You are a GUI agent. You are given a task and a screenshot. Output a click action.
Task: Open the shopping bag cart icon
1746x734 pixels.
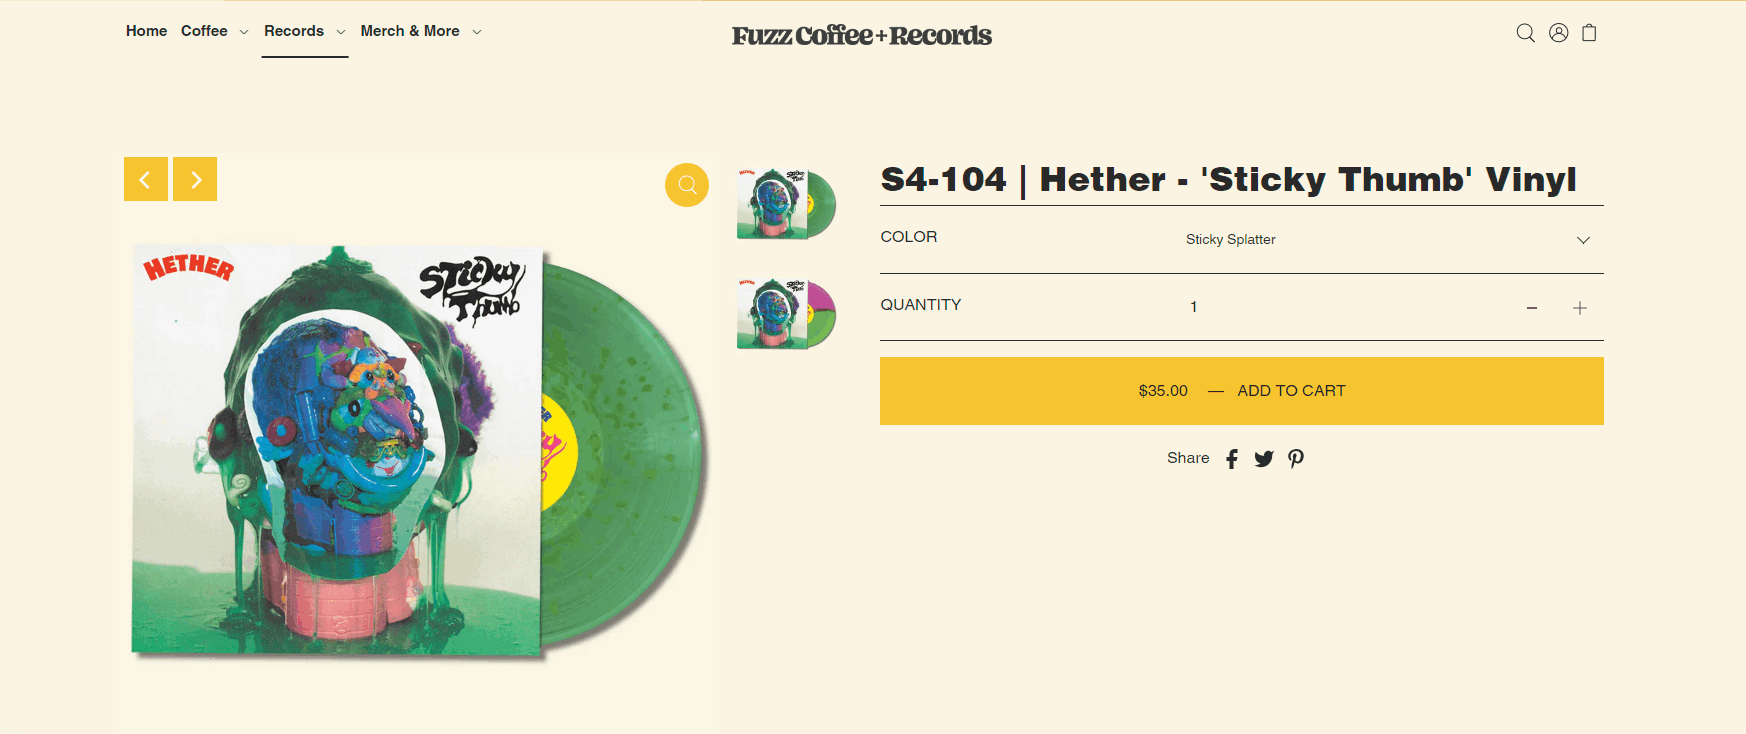coord(1589,33)
